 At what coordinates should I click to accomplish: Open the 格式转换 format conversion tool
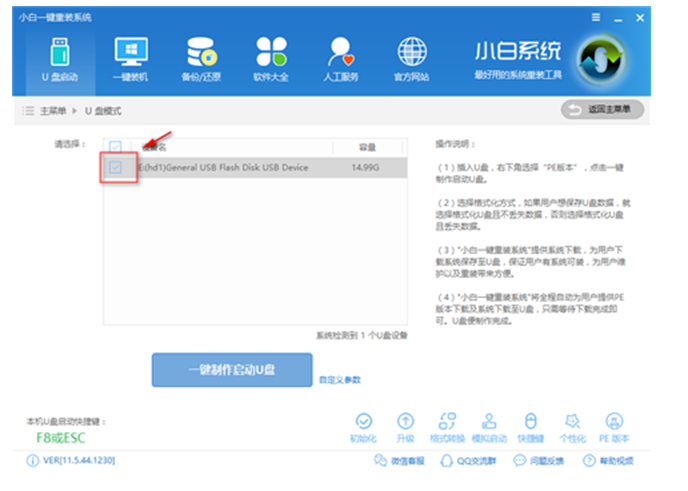tap(446, 427)
